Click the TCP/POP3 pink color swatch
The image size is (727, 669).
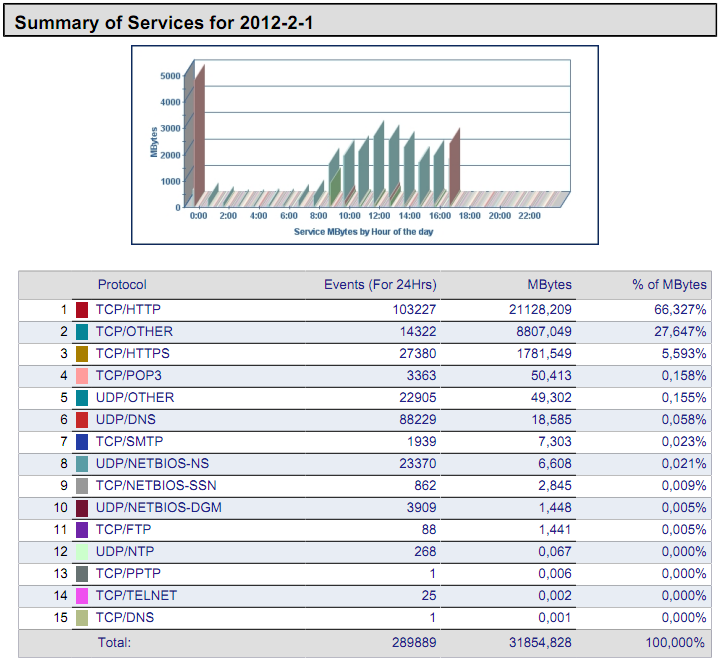[x=82, y=376]
